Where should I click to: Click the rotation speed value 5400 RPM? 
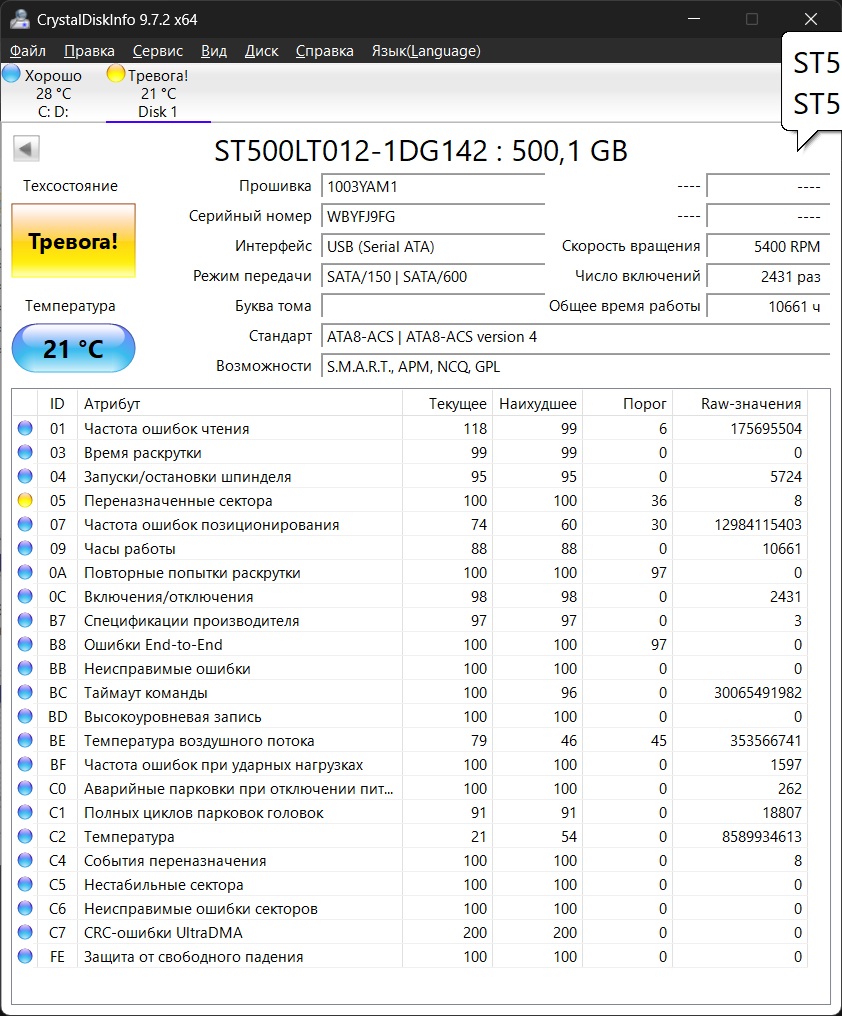tap(768, 246)
